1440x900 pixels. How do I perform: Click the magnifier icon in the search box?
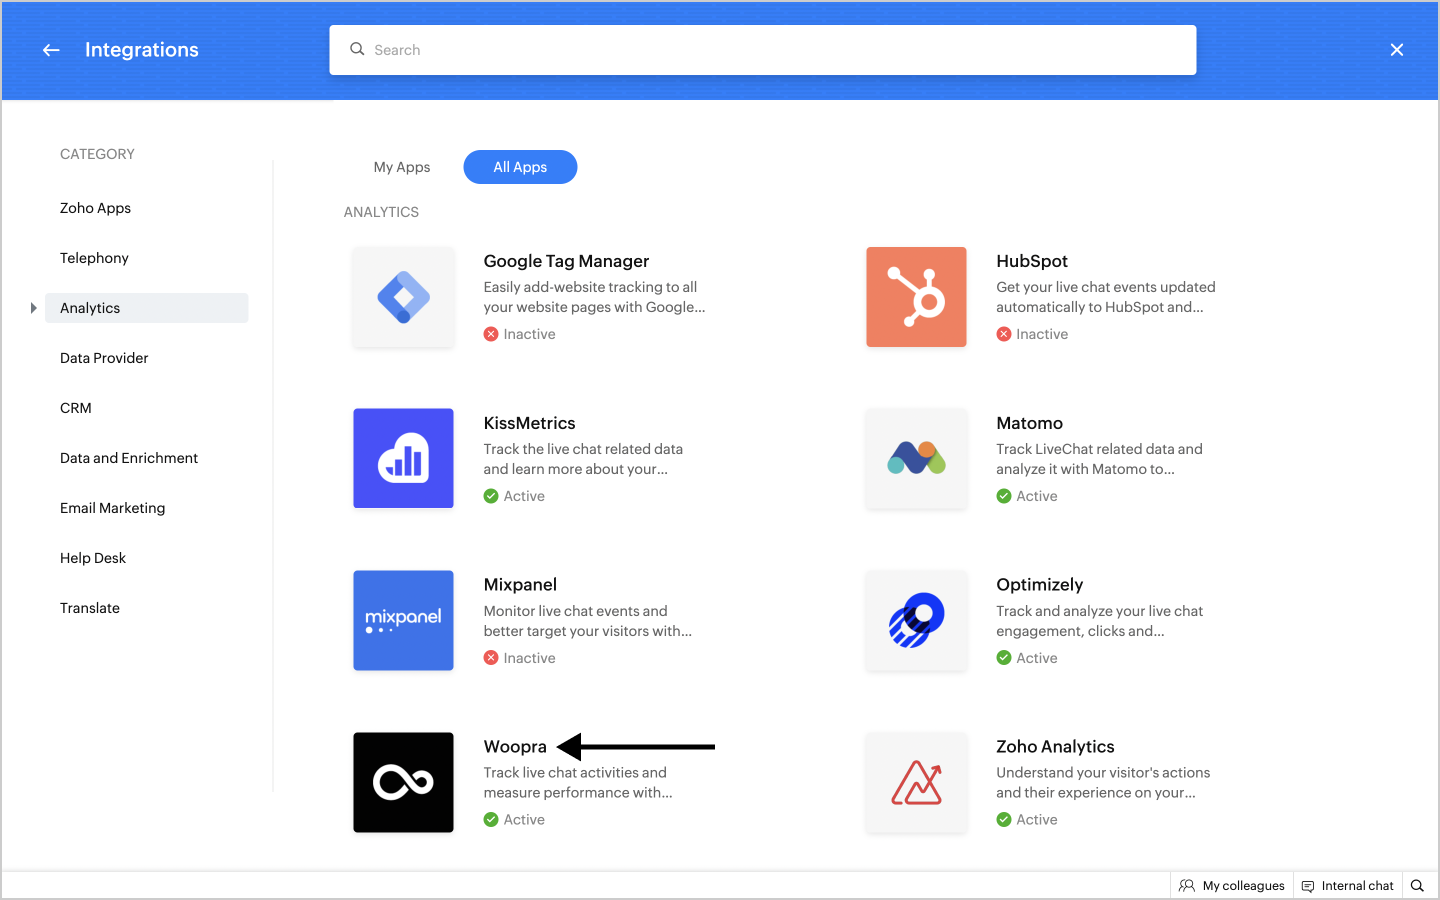(x=357, y=49)
